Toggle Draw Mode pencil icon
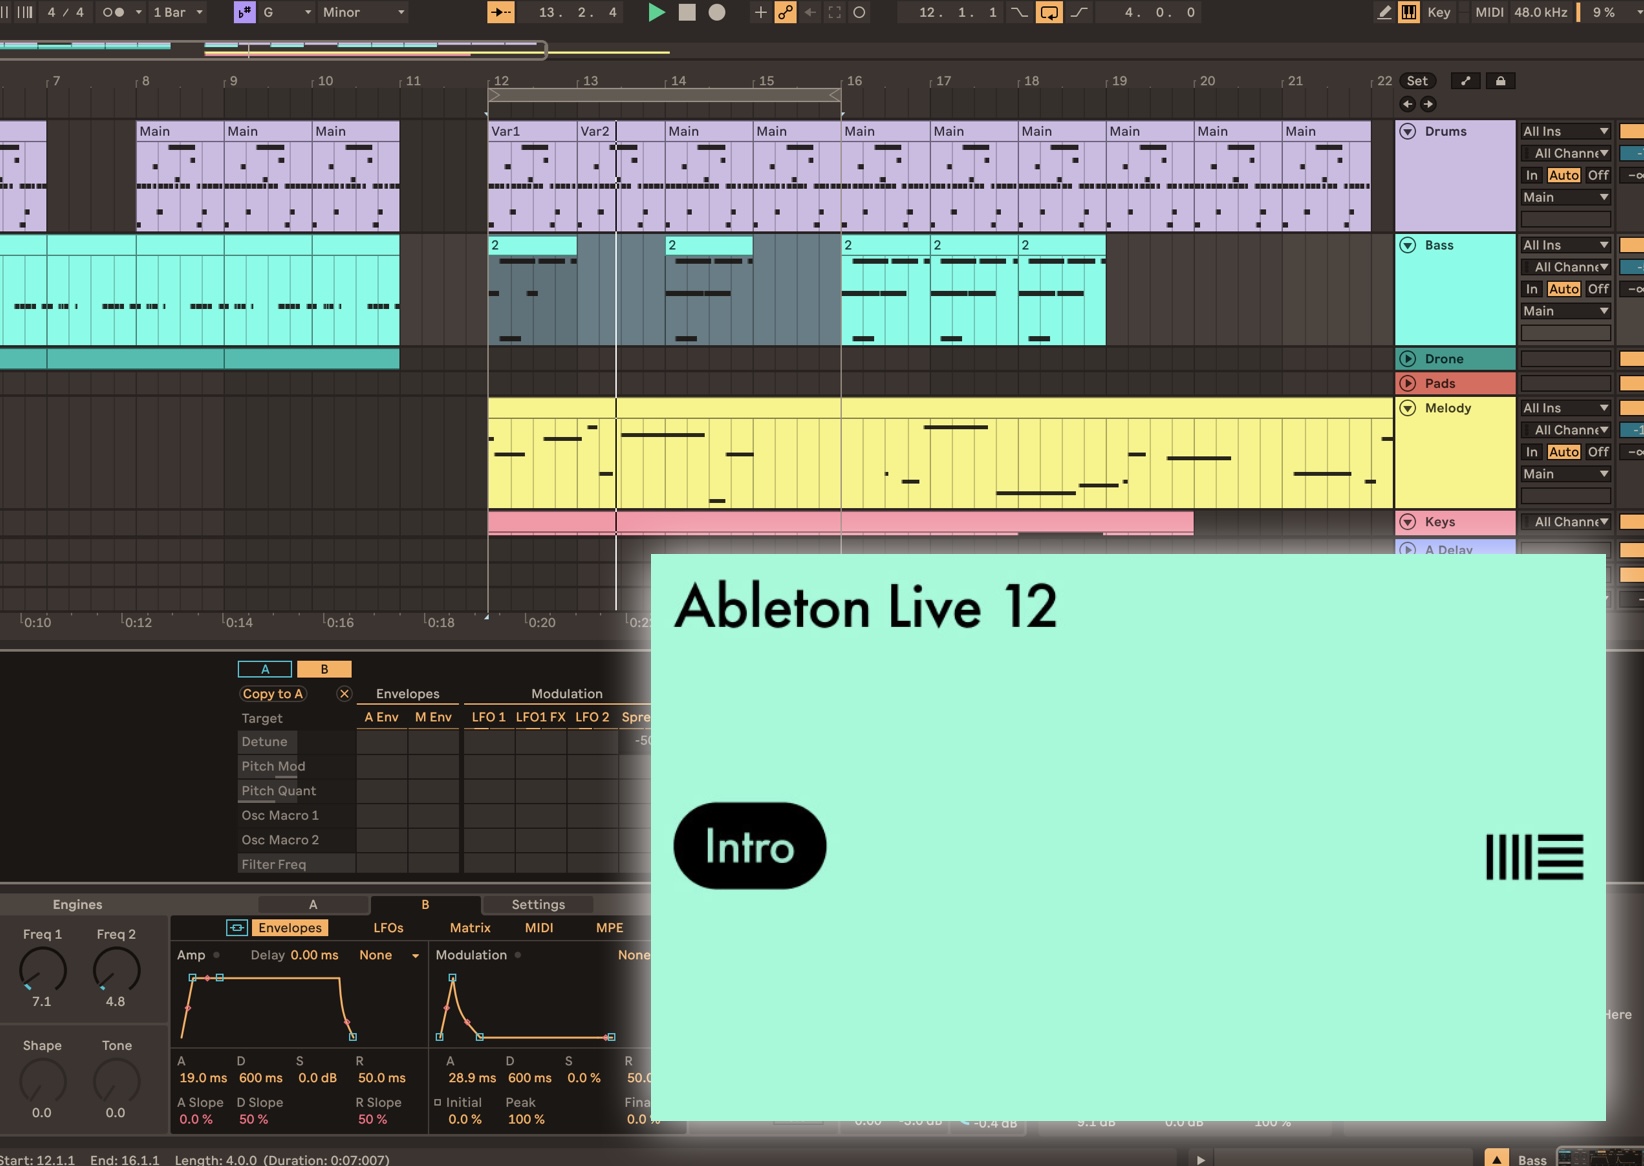The height and width of the screenshot is (1166, 1644). pyautogui.click(x=1384, y=12)
